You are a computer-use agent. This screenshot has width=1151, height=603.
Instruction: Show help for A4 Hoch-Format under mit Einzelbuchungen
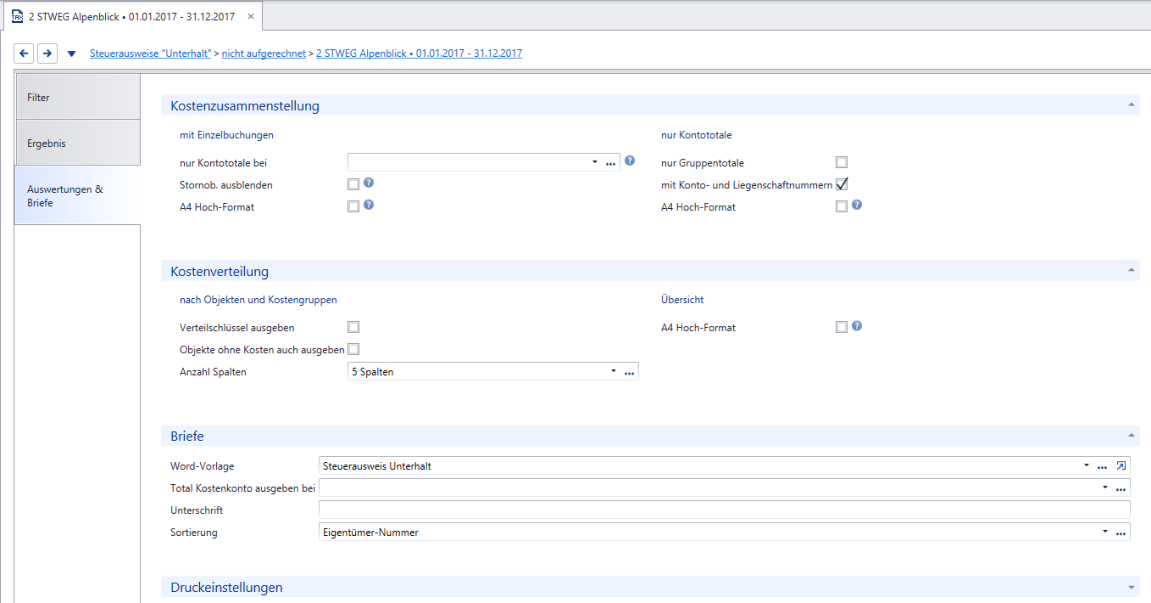pos(368,205)
